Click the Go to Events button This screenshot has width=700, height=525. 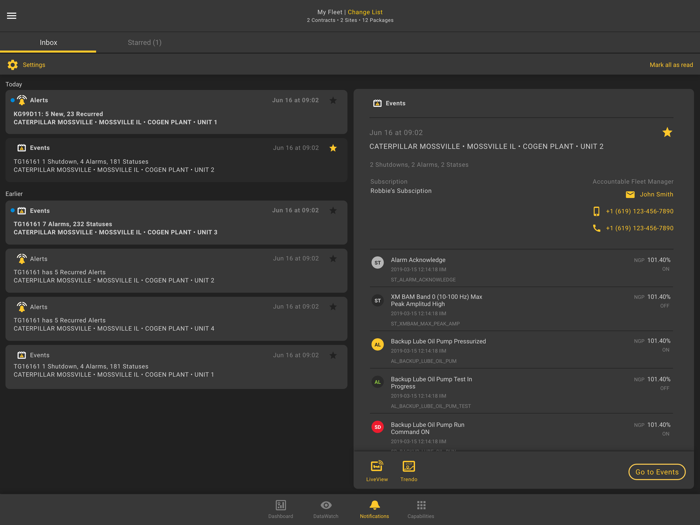657,472
